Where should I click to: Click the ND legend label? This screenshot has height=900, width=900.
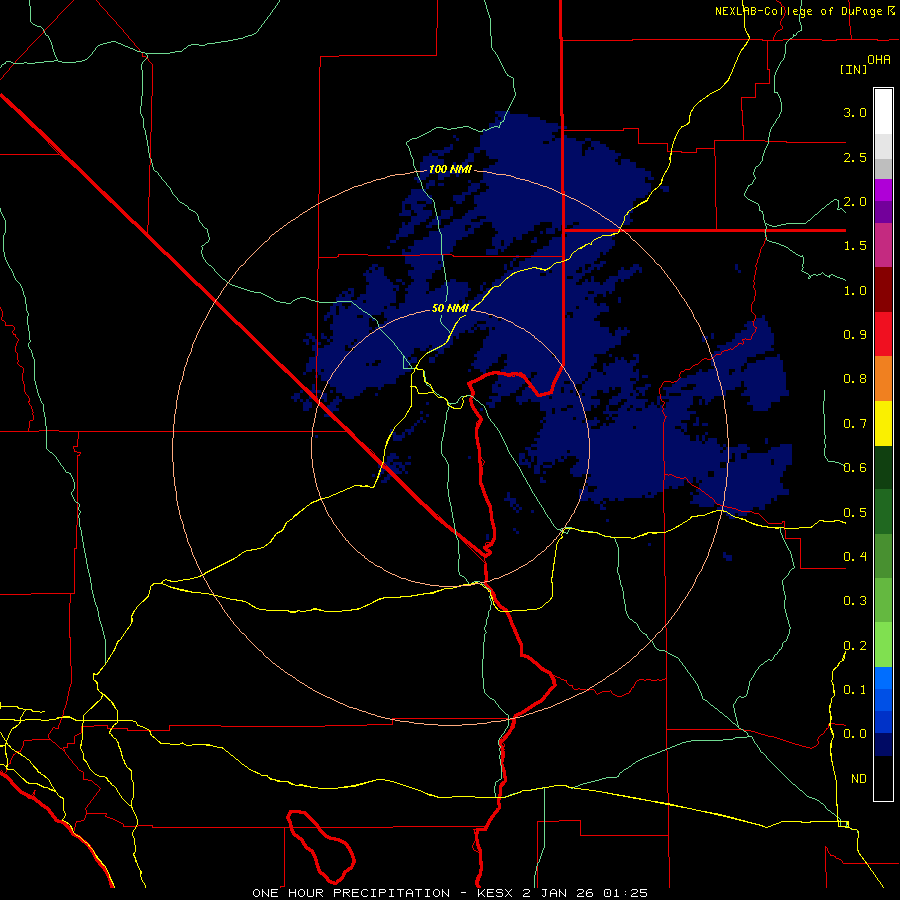(x=859, y=779)
